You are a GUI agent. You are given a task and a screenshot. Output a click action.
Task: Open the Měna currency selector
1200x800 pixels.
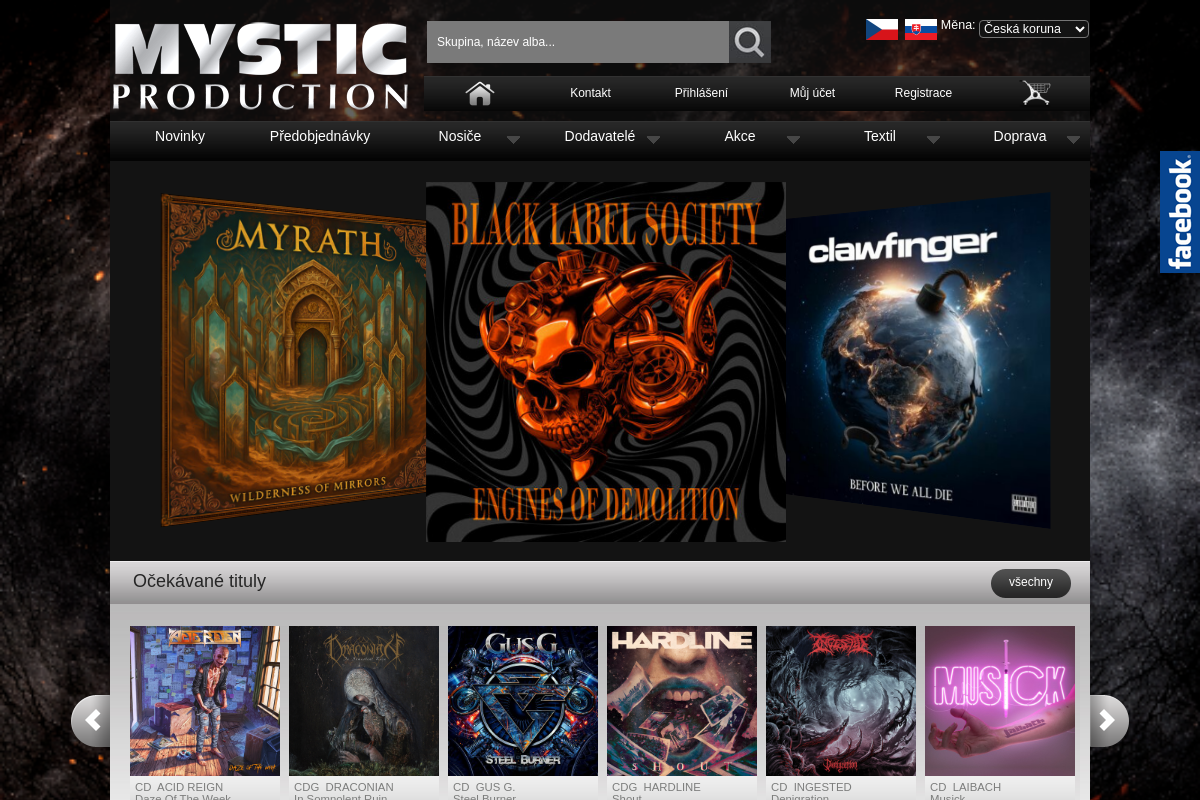tap(1033, 29)
